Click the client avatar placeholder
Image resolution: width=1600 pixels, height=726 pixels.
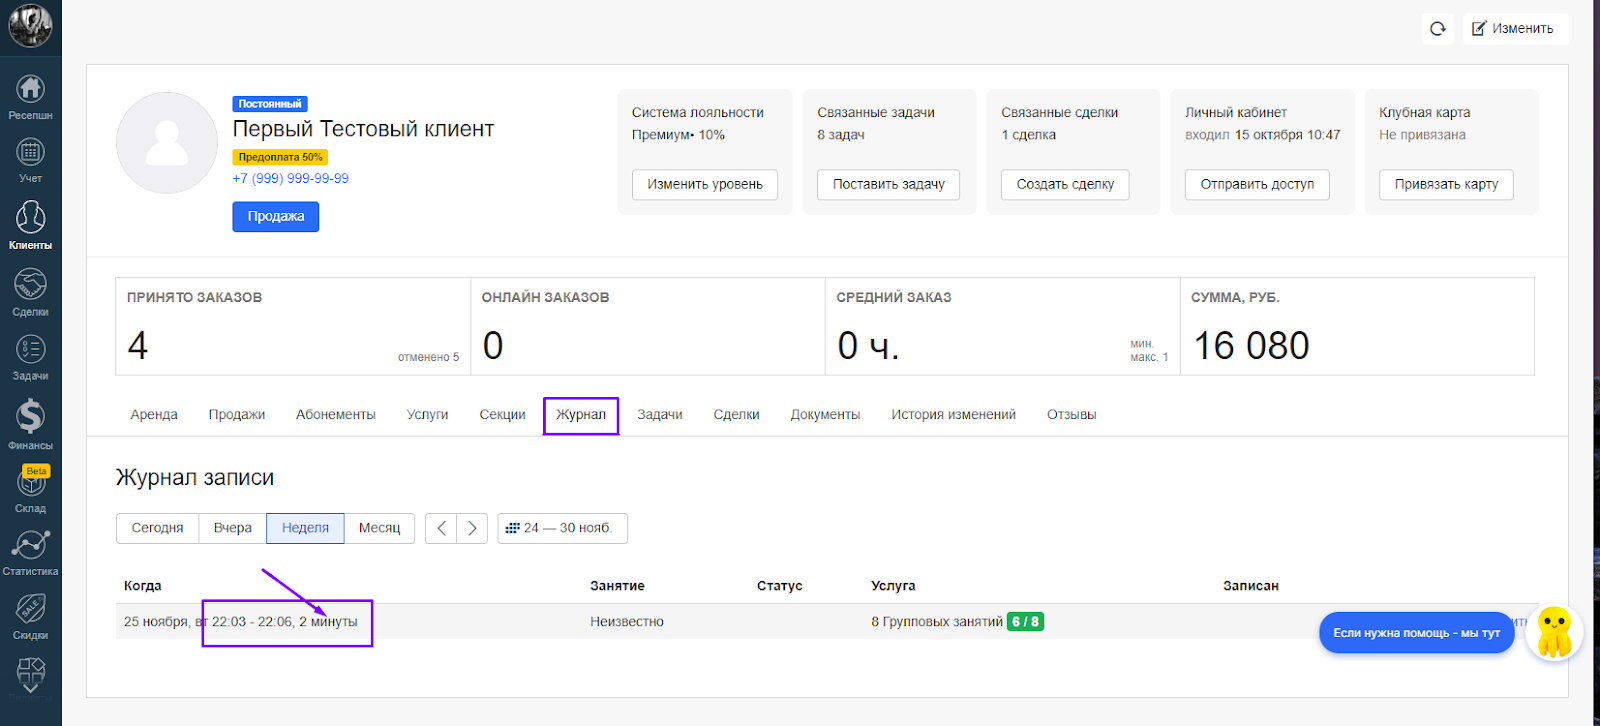coord(167,143)
